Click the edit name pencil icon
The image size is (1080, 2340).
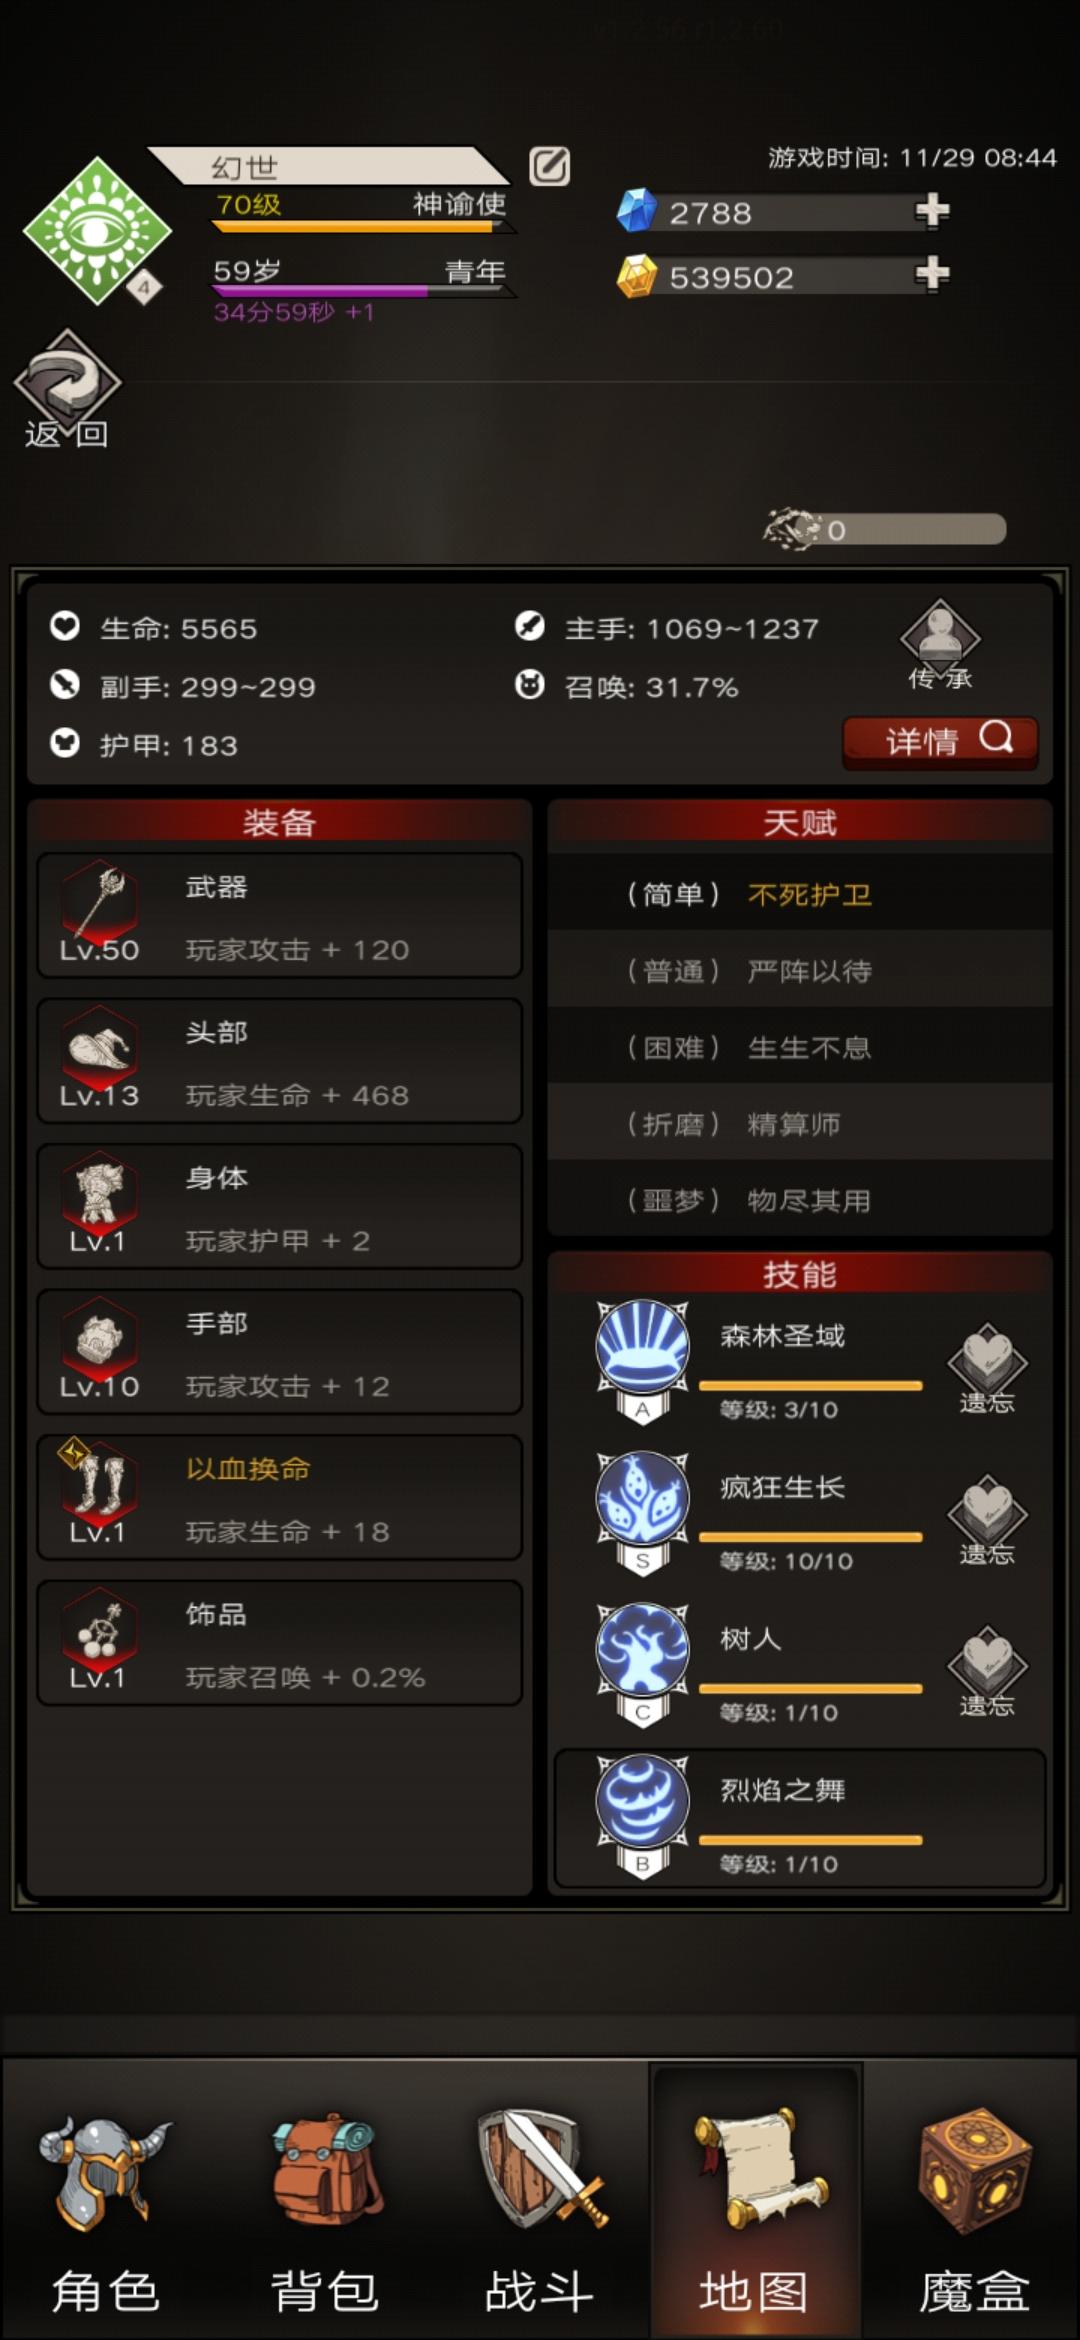click(549, 166)
